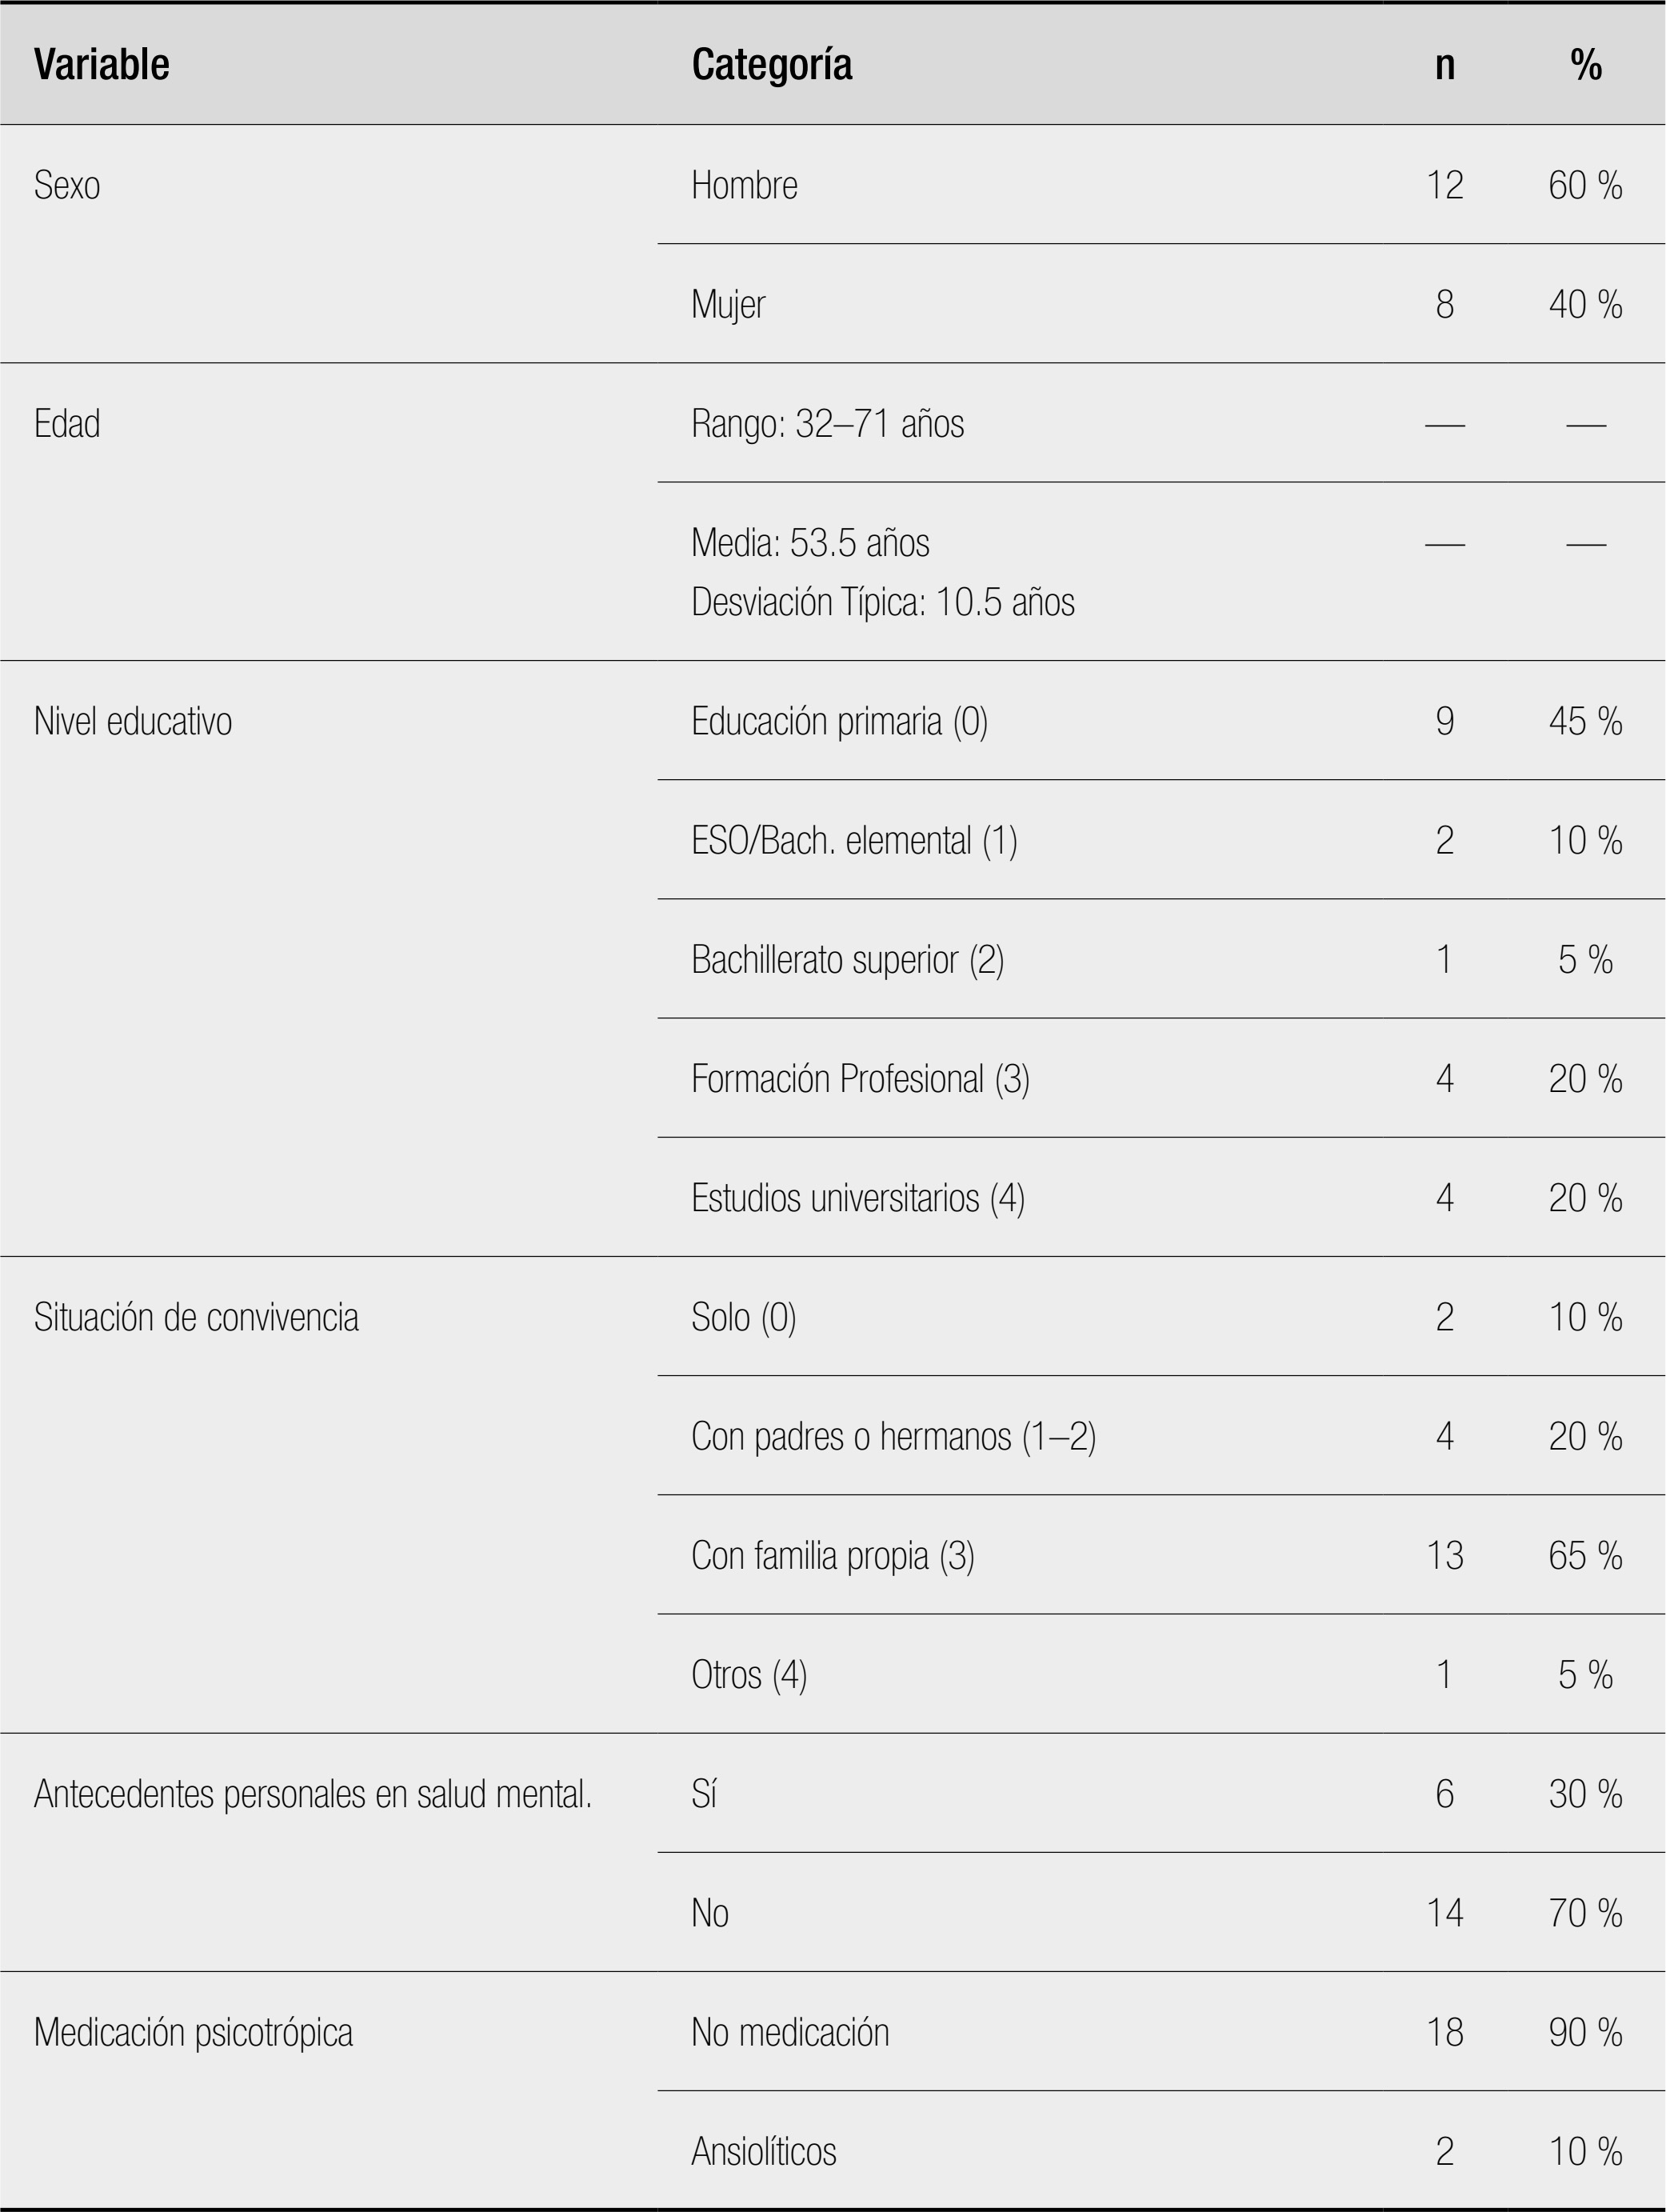
Task: Click the "65 %" percentage value
Action: (1585, 1556)
